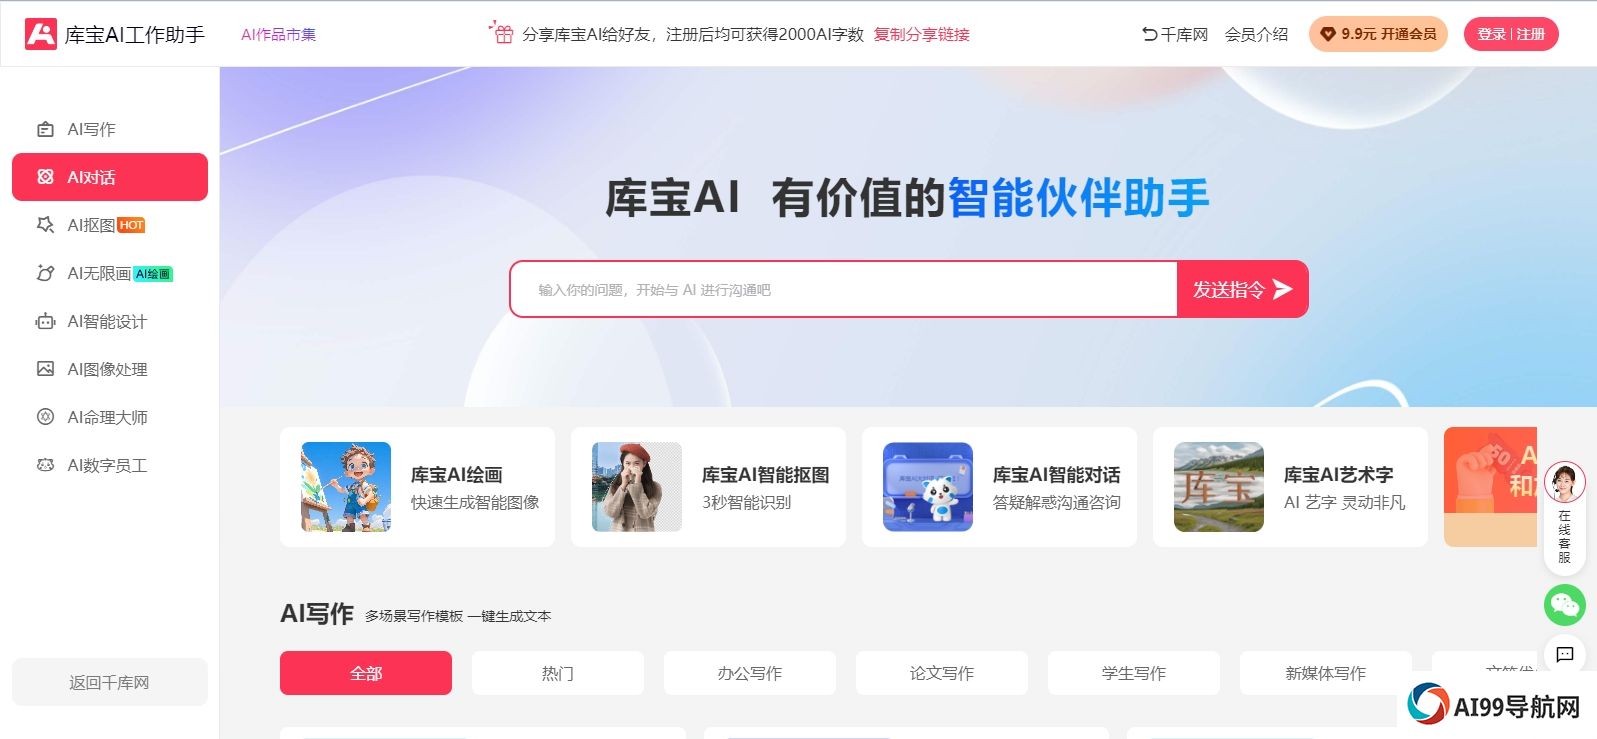The width and height of the screenshot is (1597, 739).
Task: Click the 复制分享链接 link
Action: [922, 34]
